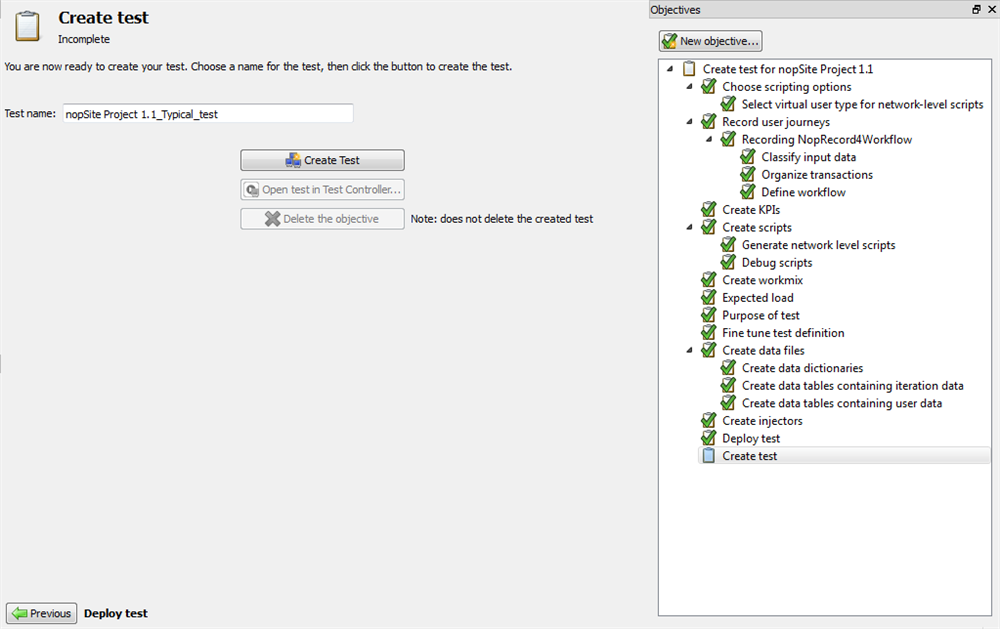The width and height of the screenshot is (1000, 629).
Task: Click the New objective button
Action: pyautogui.click(x=711, y=41)
